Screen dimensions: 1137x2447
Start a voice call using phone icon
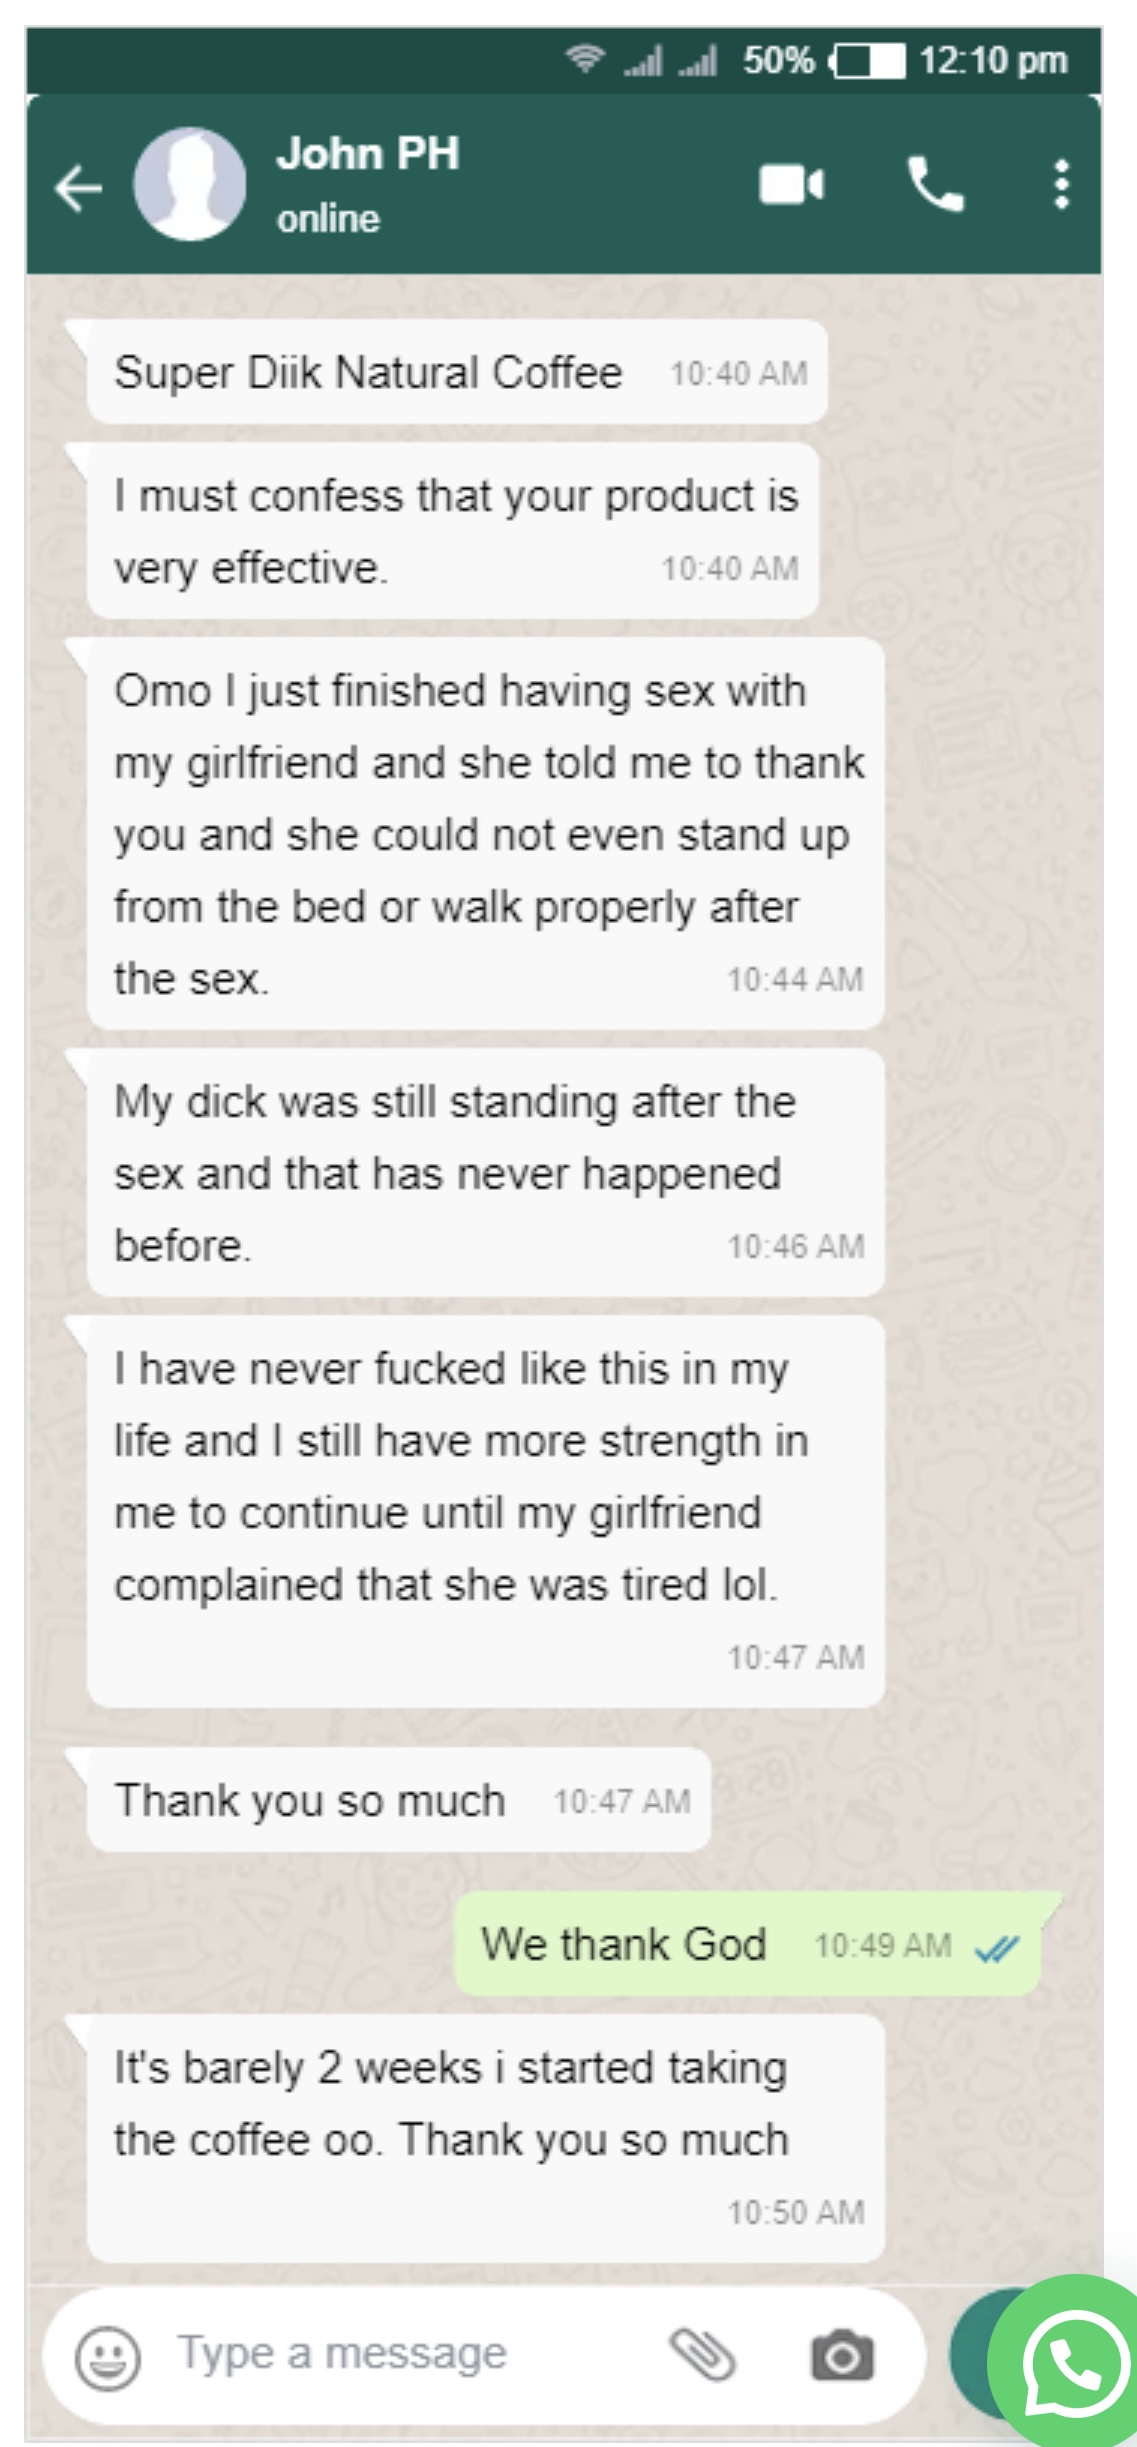pos(935,184)
